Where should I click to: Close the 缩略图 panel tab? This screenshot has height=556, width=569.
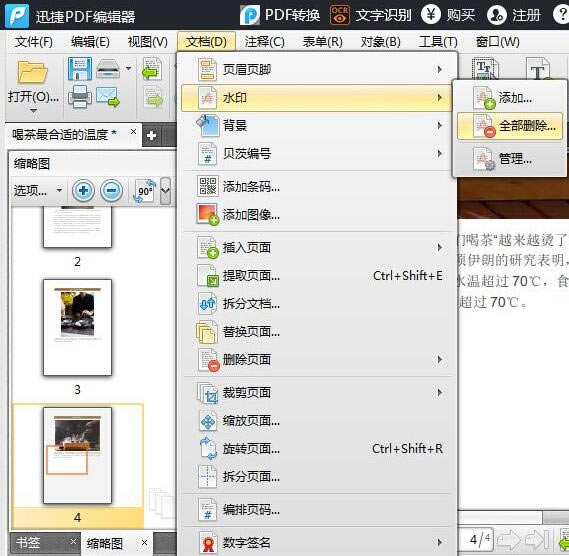(x=144, y=543)
